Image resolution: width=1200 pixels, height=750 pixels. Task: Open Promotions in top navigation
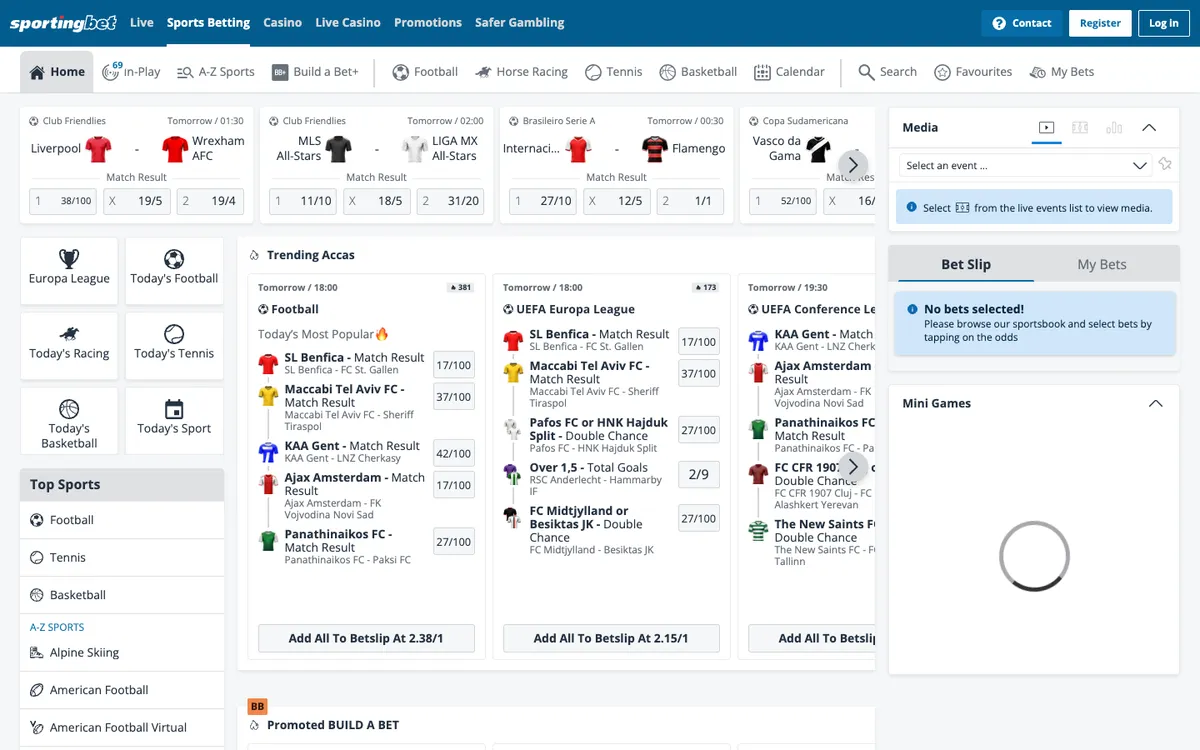(428, 22)
